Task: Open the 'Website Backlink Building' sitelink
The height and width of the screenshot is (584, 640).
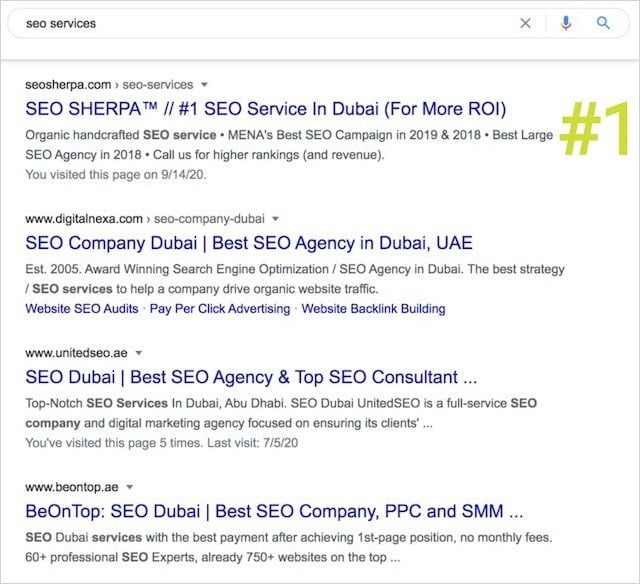Action: coord(374,309)
